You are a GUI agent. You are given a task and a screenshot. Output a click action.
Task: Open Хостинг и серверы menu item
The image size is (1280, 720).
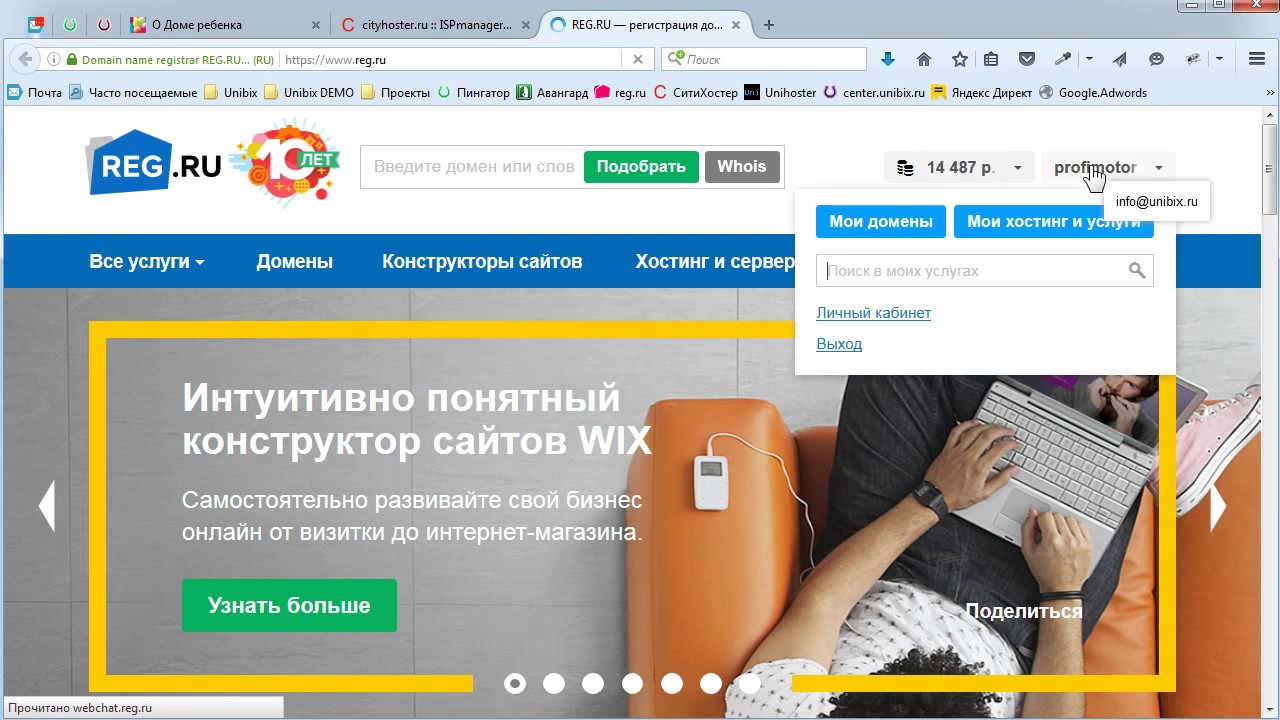[715, 261]
